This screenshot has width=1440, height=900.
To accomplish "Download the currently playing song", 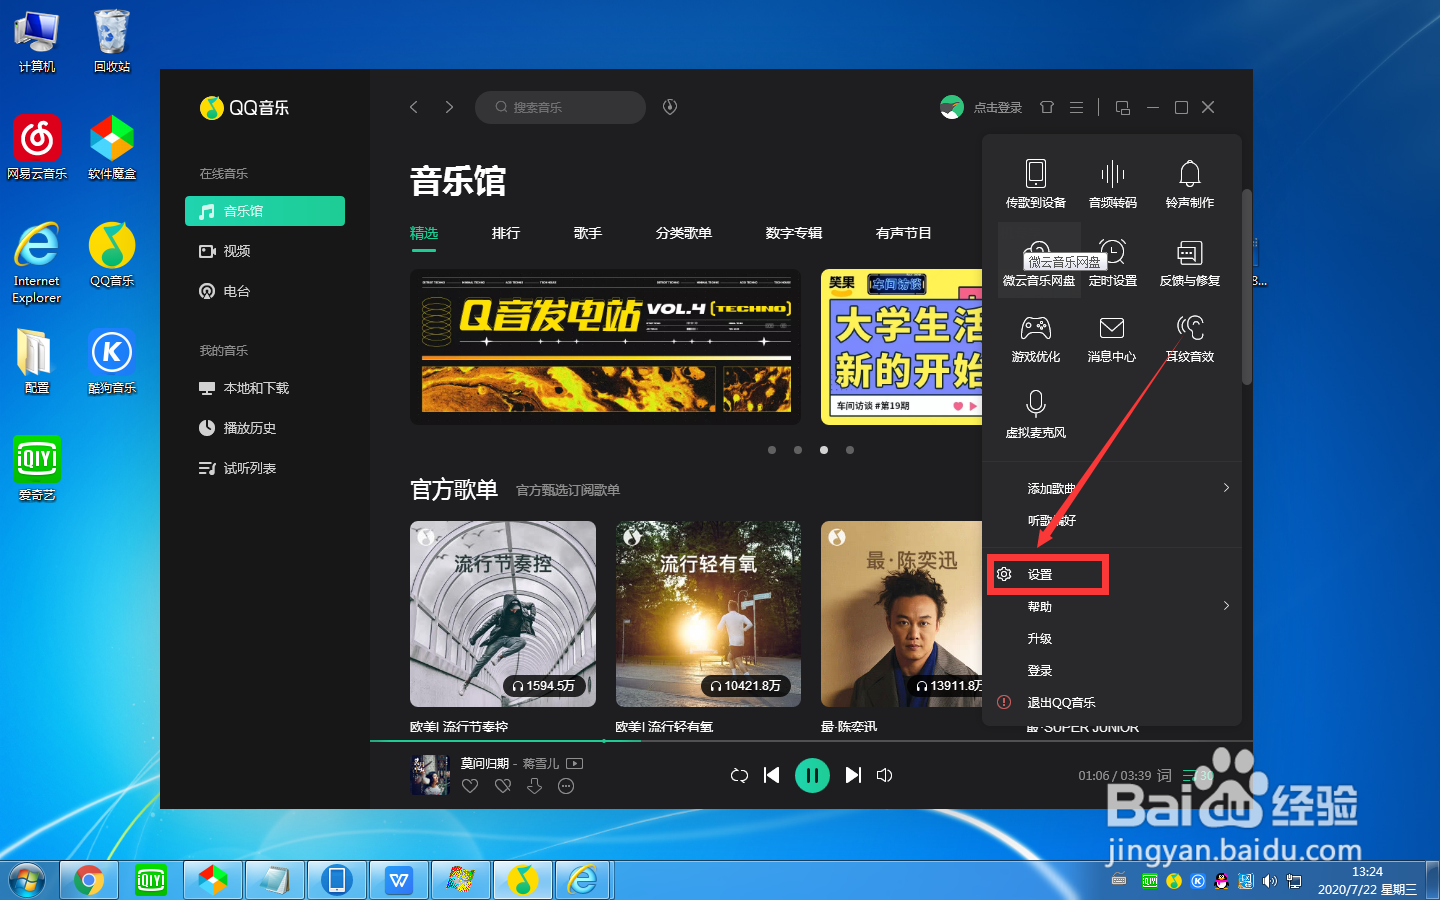I will pos(535,786).
